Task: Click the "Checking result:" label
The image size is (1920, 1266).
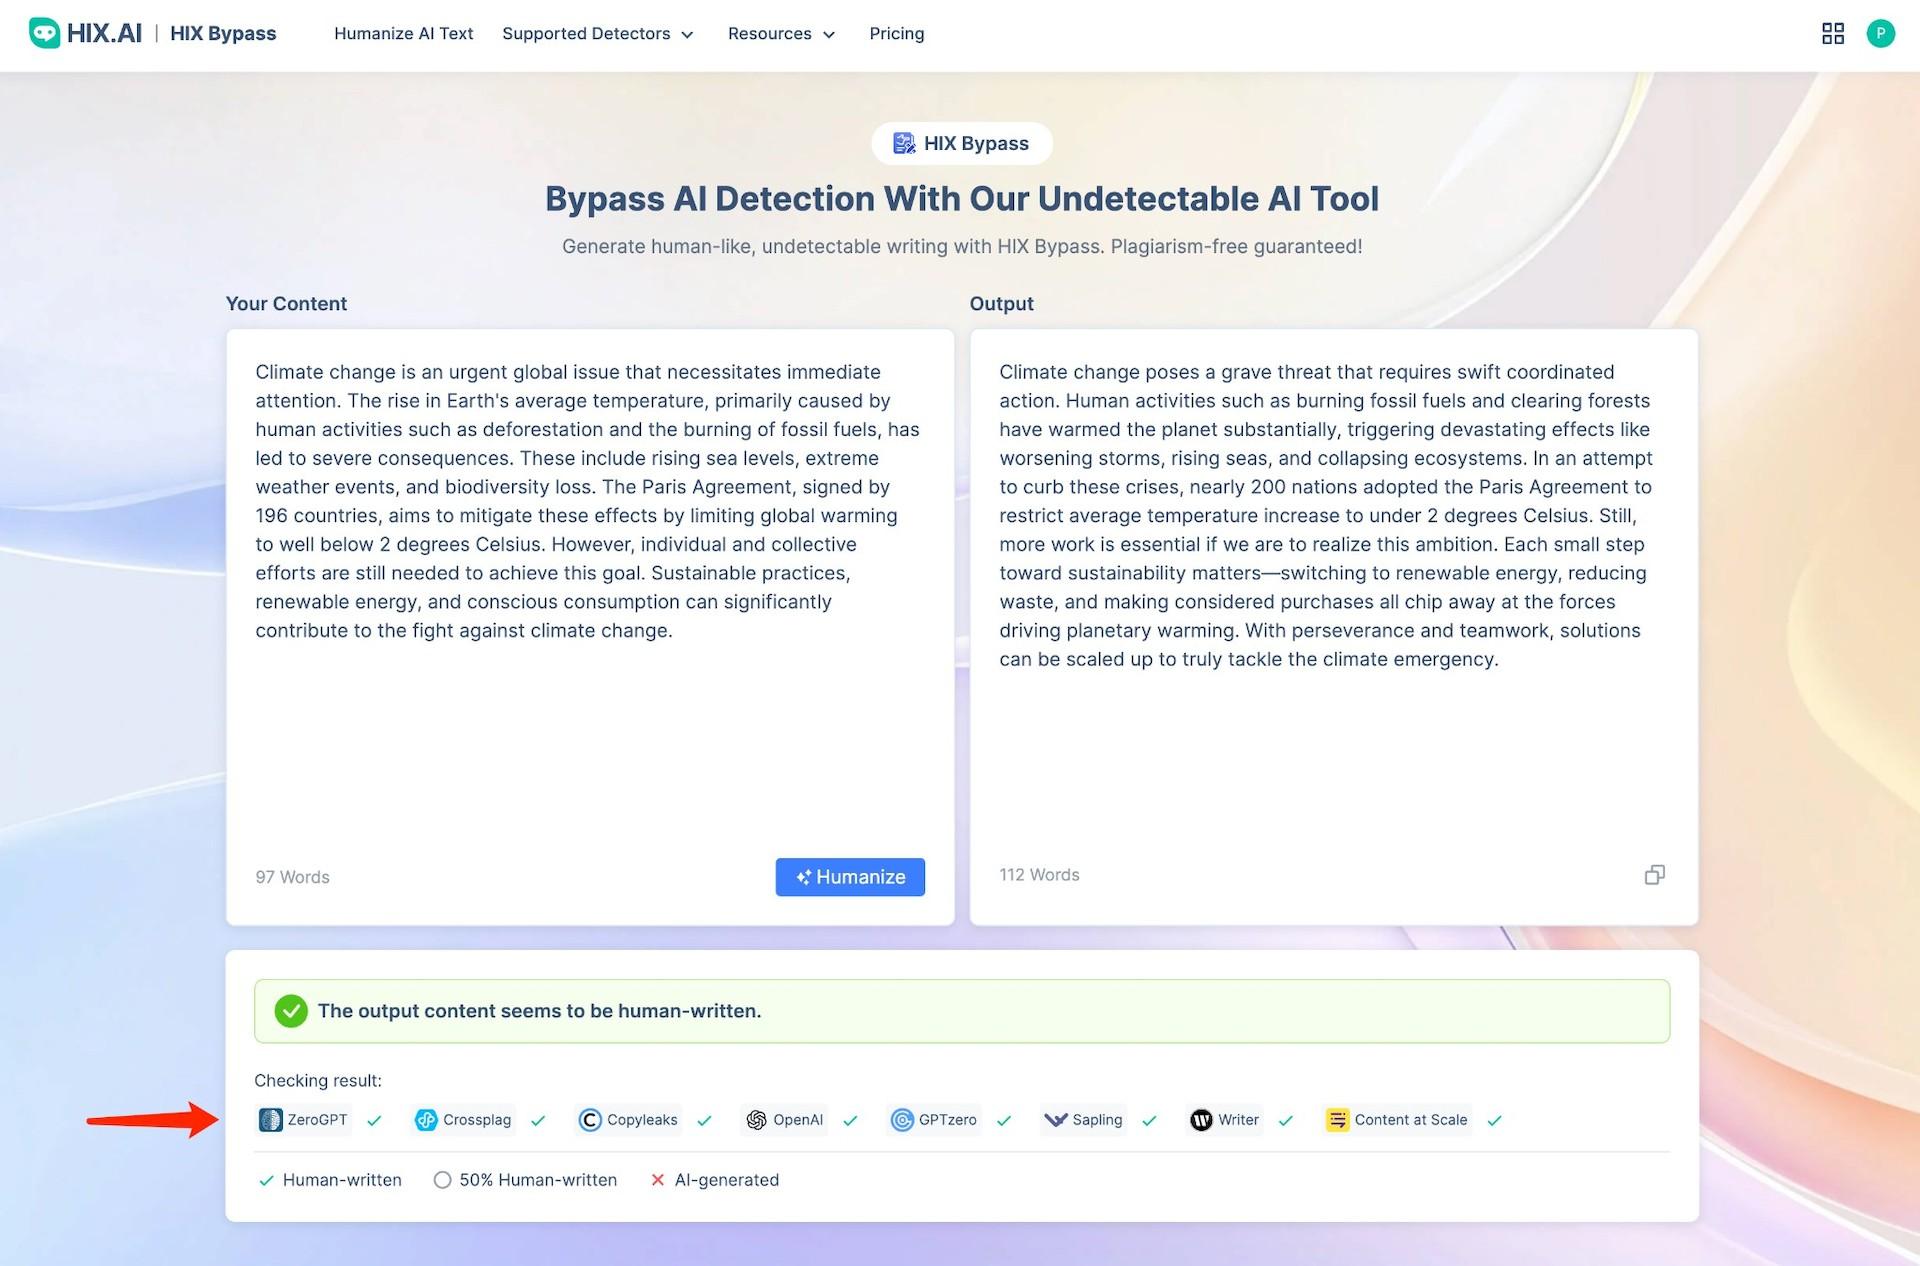Action: pos(318,1081)
